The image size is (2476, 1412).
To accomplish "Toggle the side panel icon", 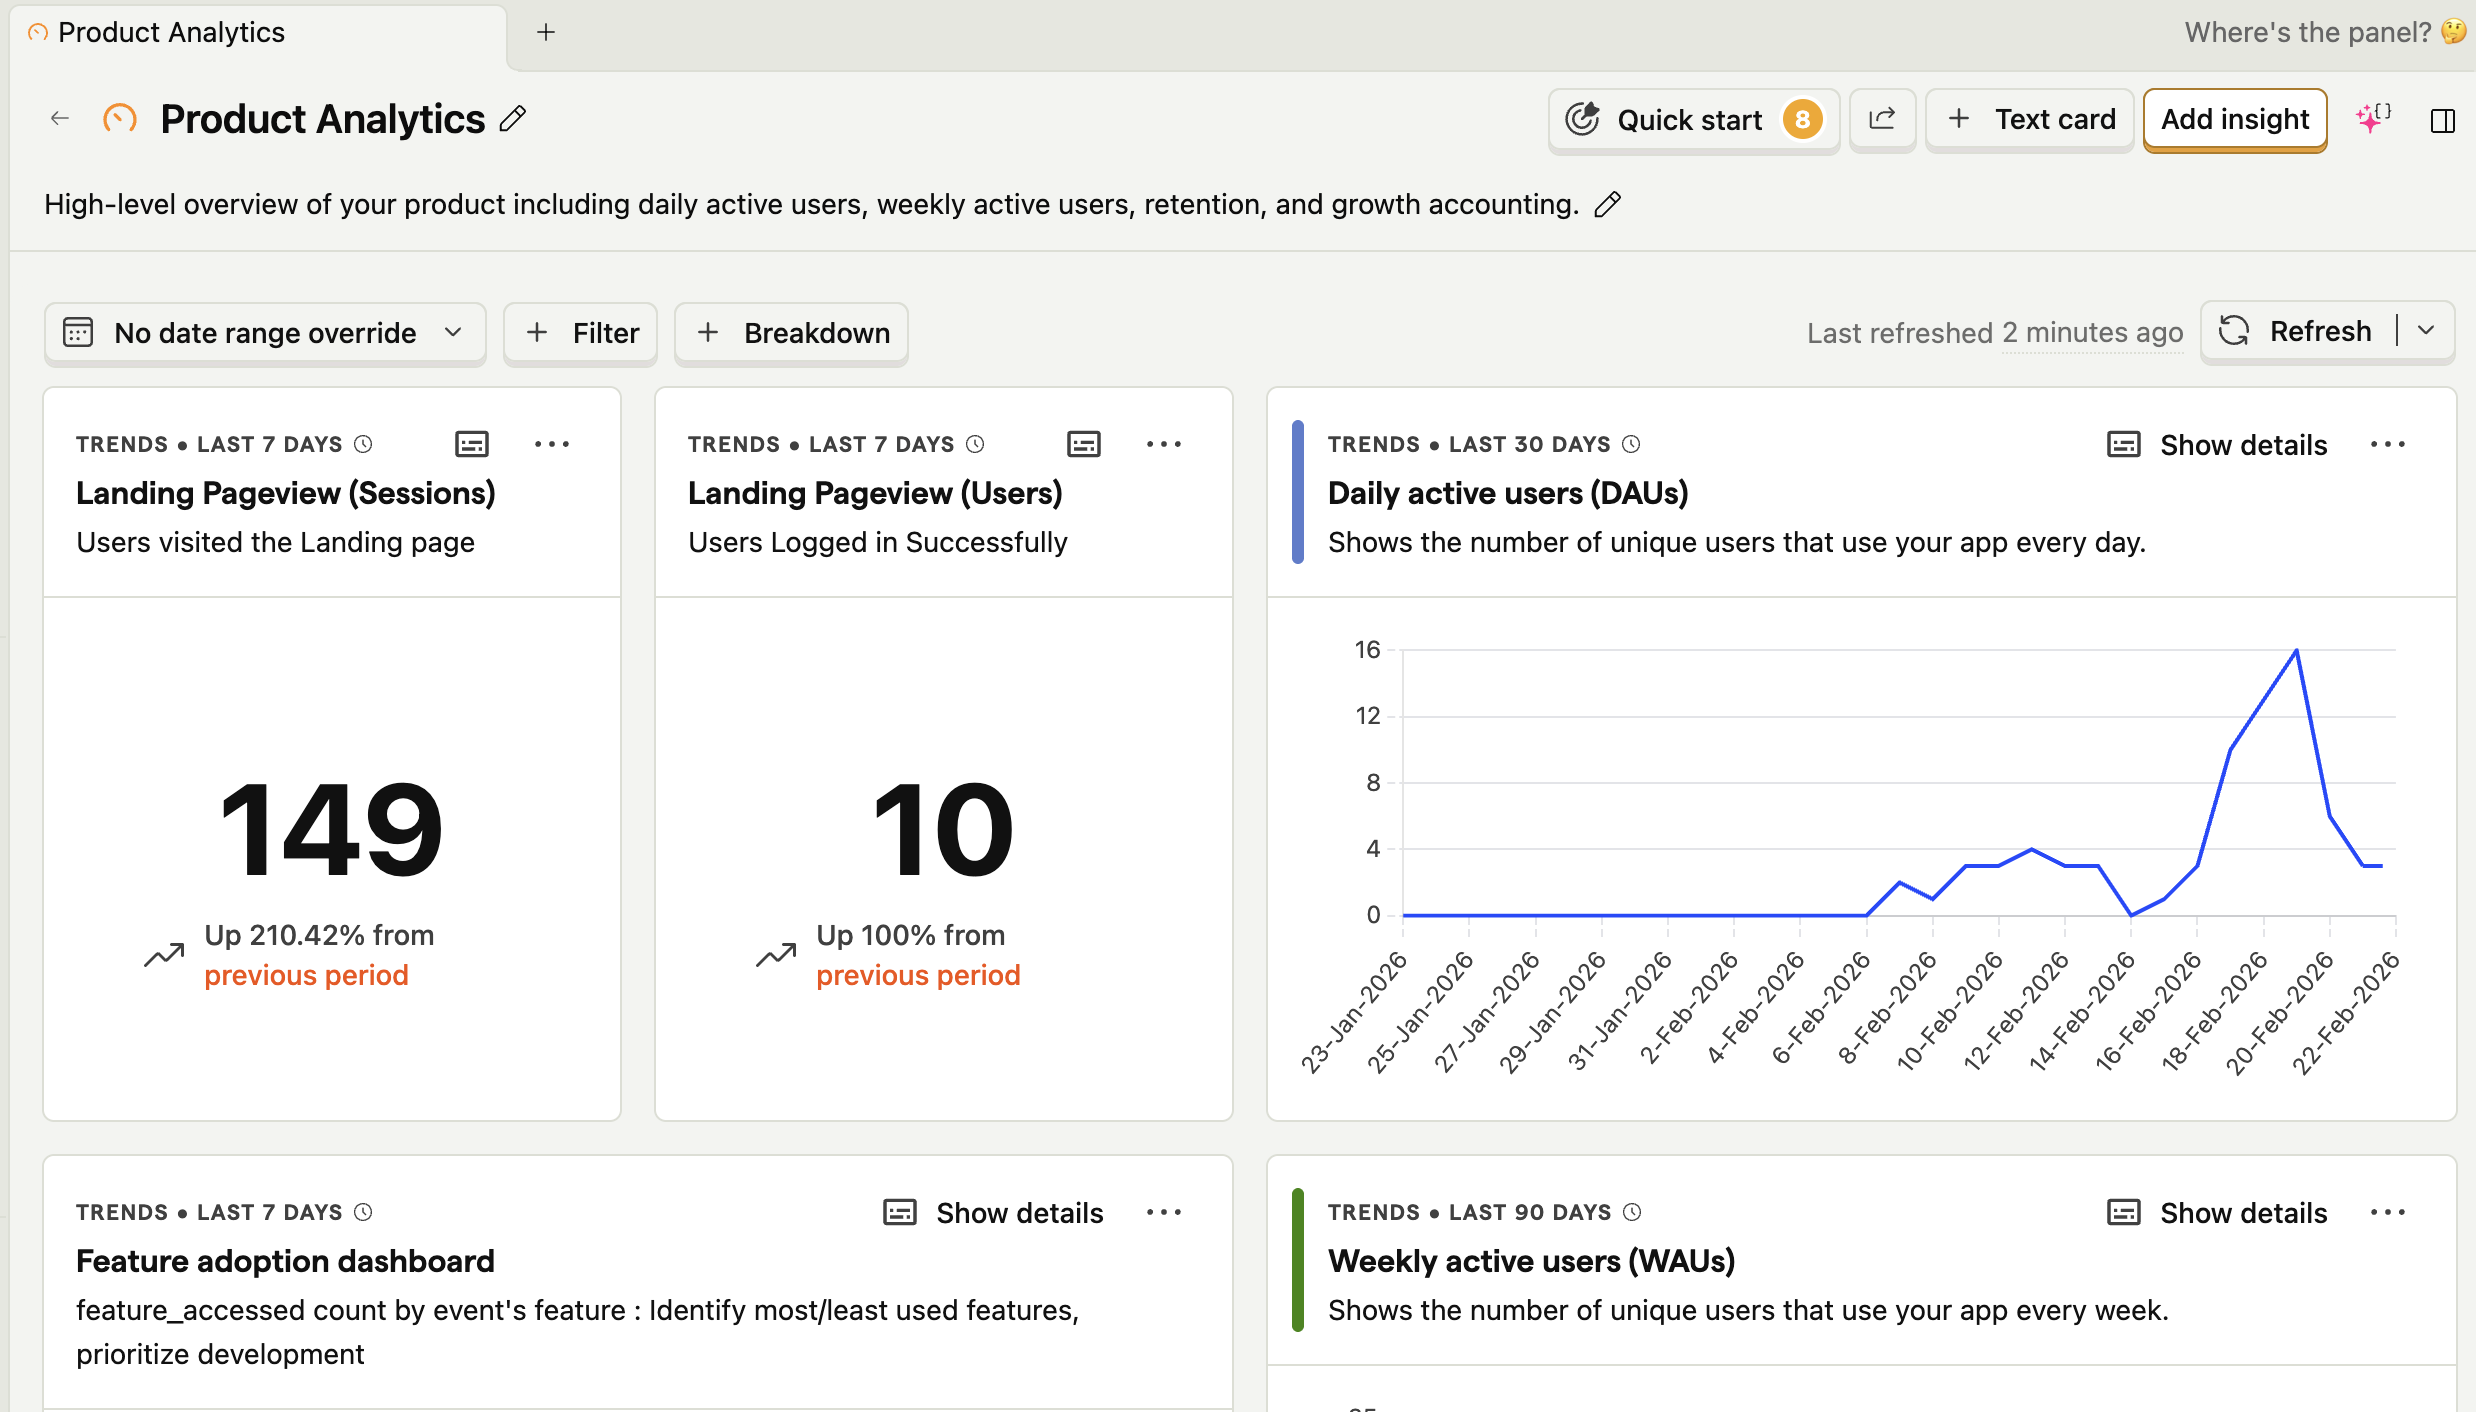I will [x=2442, y=121].
